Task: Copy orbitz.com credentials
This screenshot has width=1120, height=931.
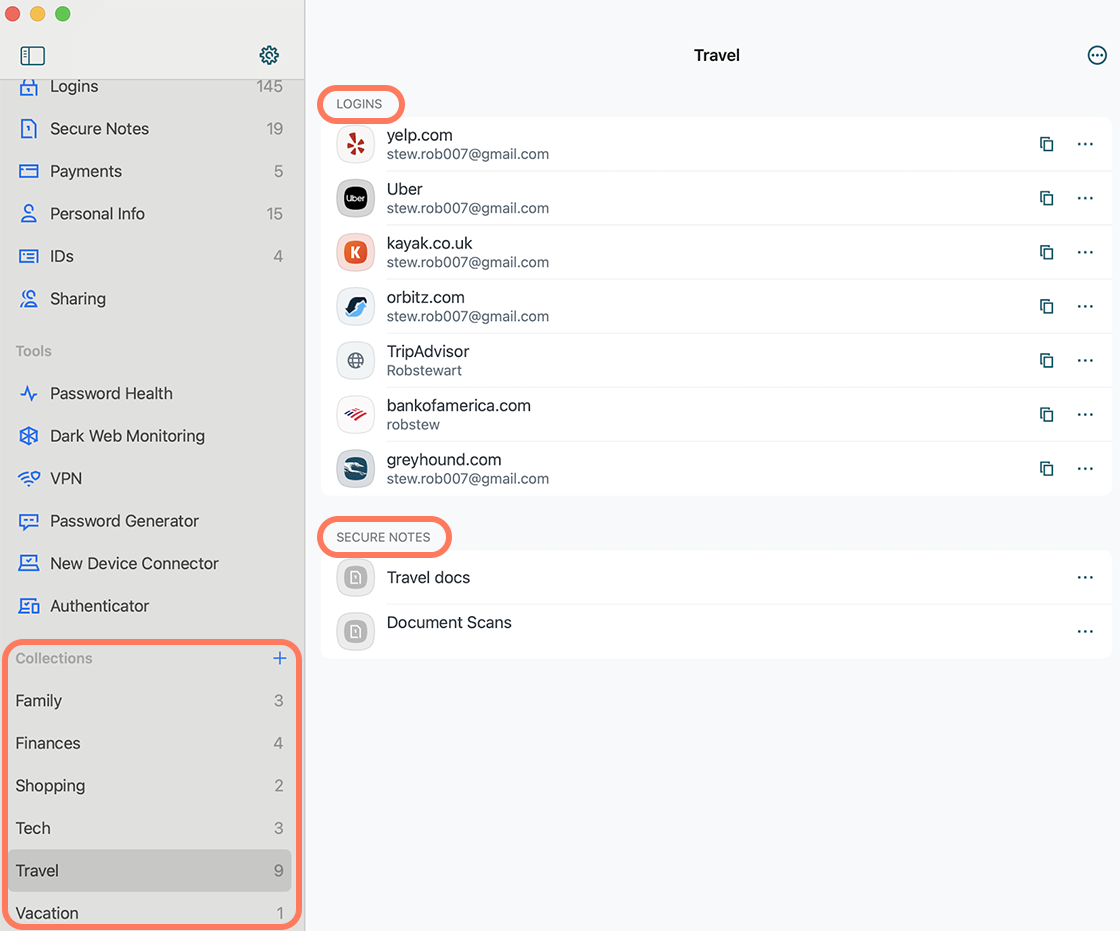Action: (x=1046, y=307)
